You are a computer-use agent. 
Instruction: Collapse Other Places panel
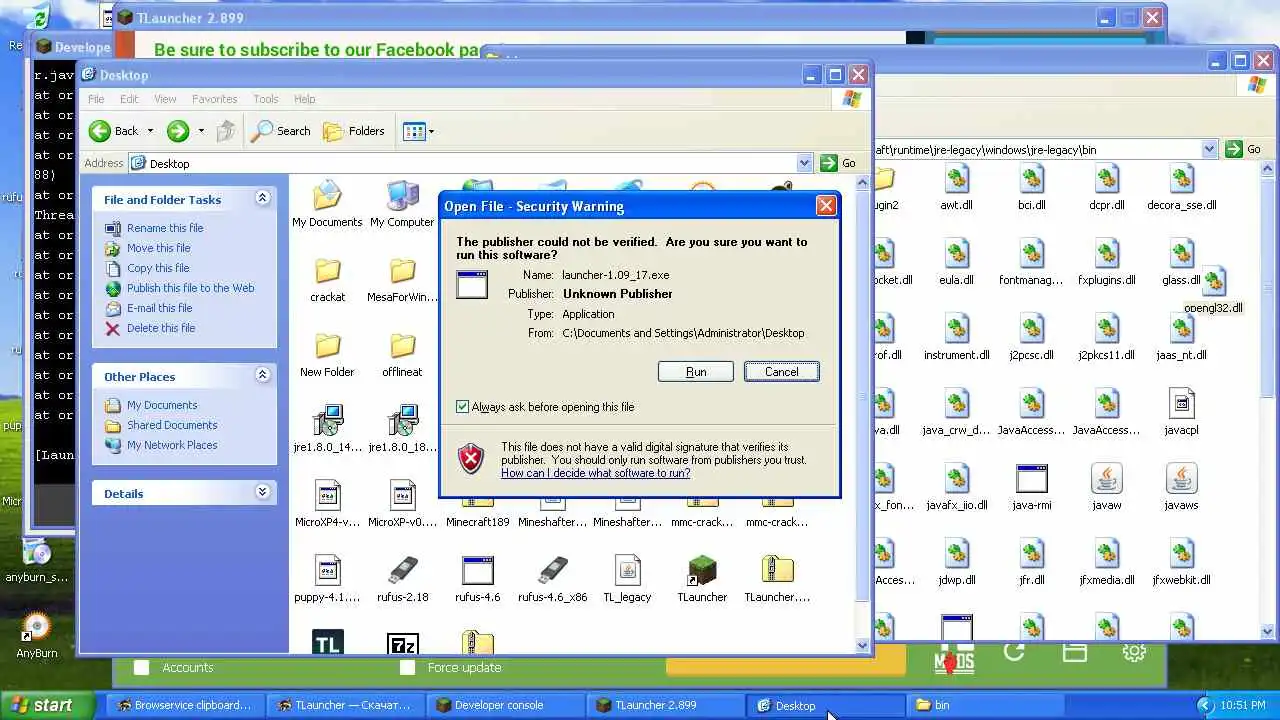(x=262, y=375)
